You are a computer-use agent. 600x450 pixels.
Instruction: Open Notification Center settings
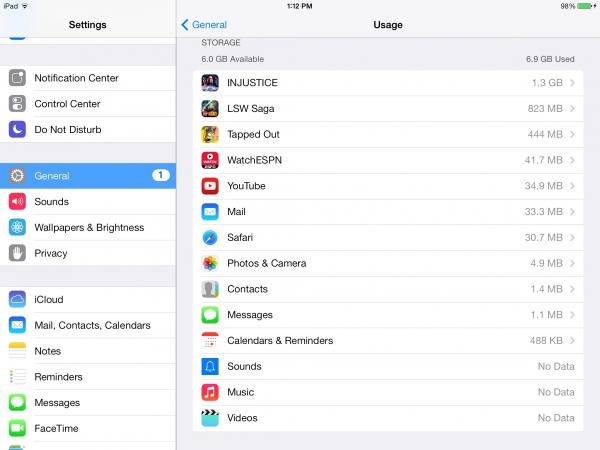pos(76,78)
